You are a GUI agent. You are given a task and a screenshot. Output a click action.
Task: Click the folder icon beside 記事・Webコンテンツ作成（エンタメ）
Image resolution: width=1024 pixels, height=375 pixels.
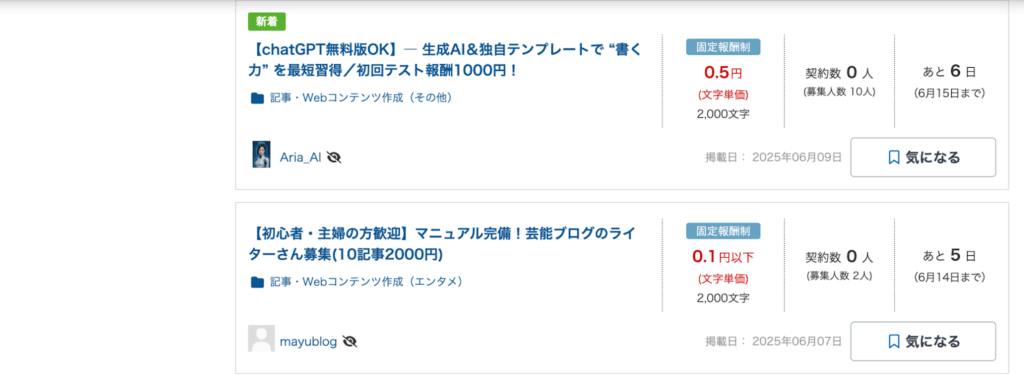click(257, 282)
